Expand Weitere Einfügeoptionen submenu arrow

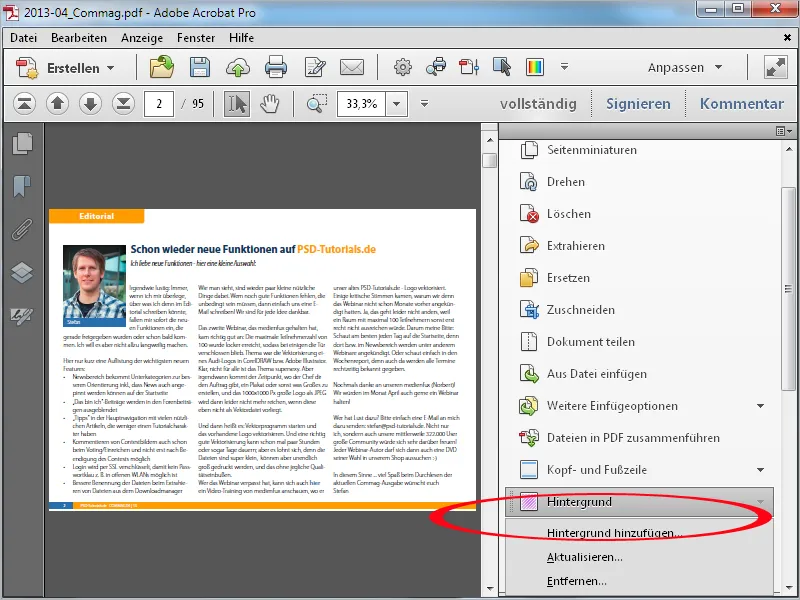[x=760, y=406]
